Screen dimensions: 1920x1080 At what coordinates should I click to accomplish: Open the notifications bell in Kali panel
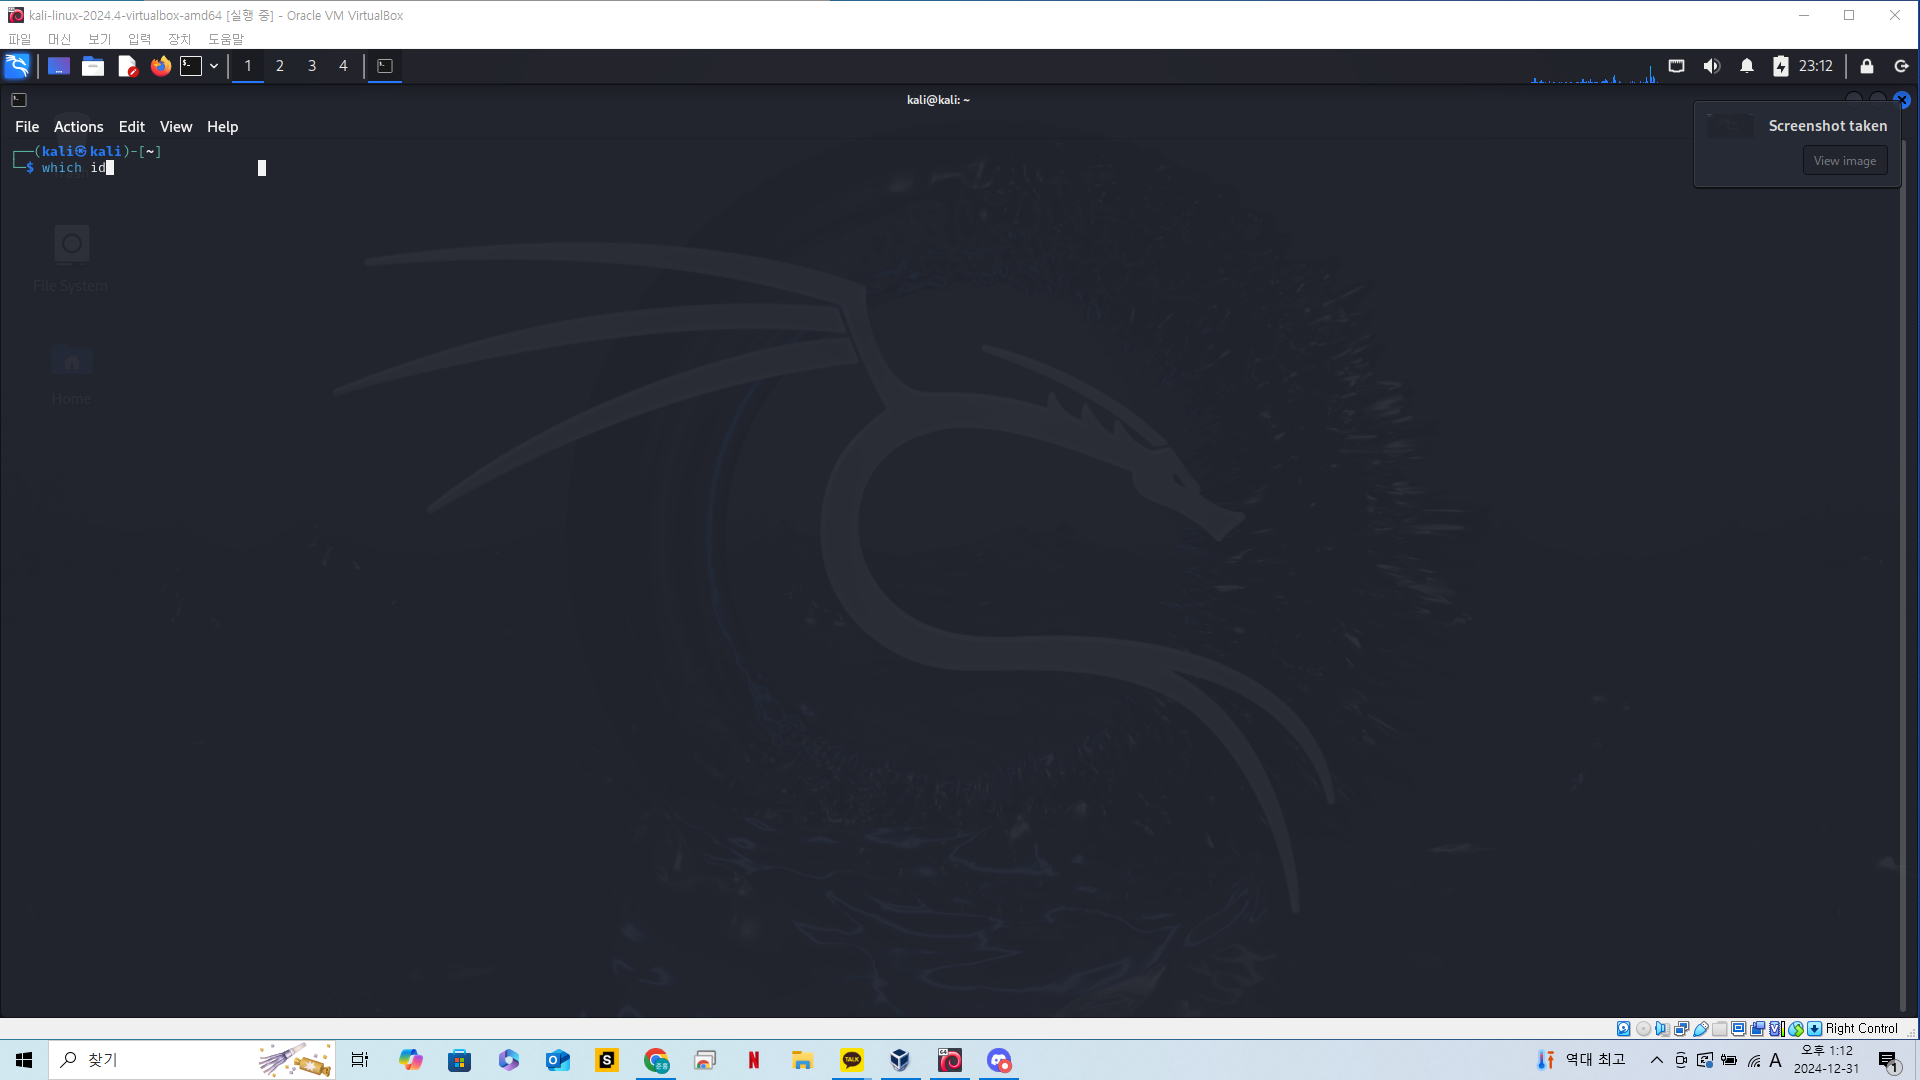pos(1746,66)
